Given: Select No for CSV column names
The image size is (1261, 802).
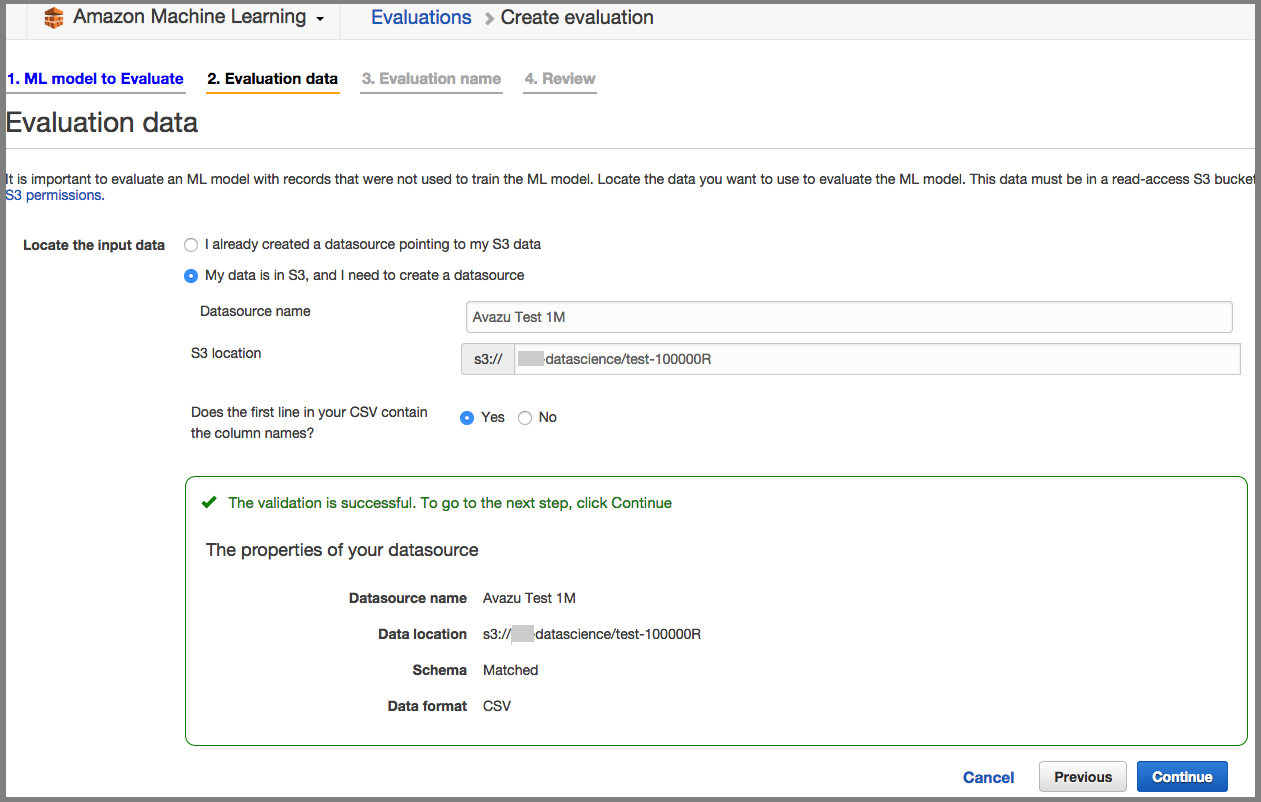Looking at the screenshot, I should click(x=525, y=418).
